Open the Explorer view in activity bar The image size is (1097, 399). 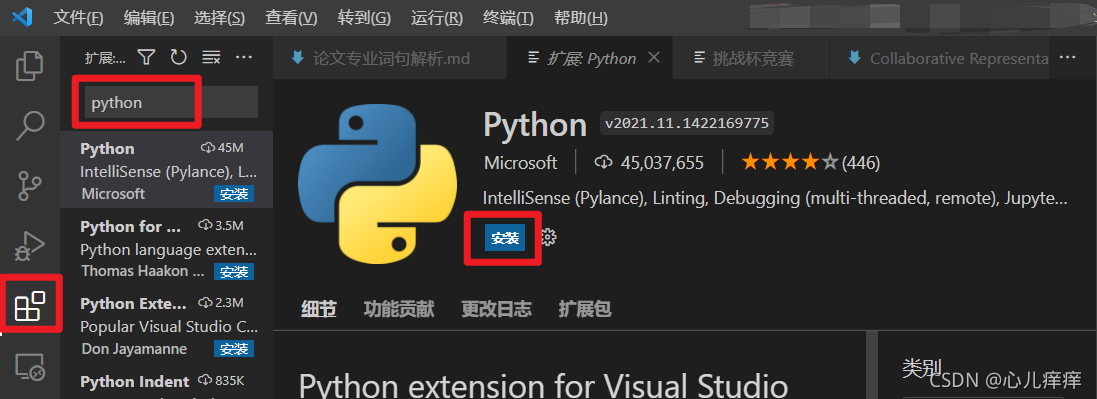pyautogui.click(x=30, y=64)
